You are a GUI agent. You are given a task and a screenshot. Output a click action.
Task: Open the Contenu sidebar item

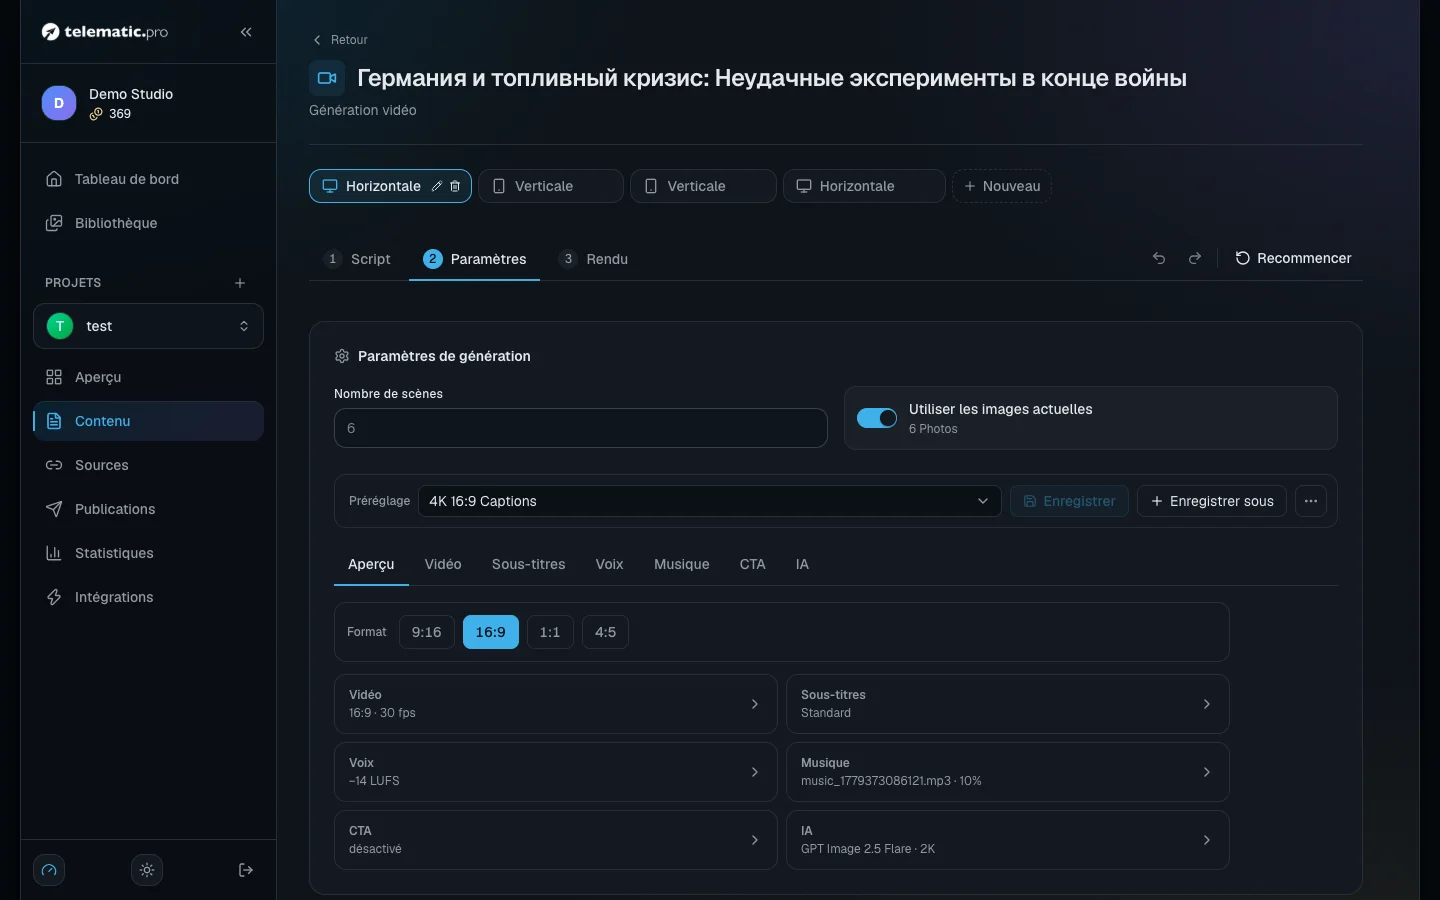click(x=148, y=421)
